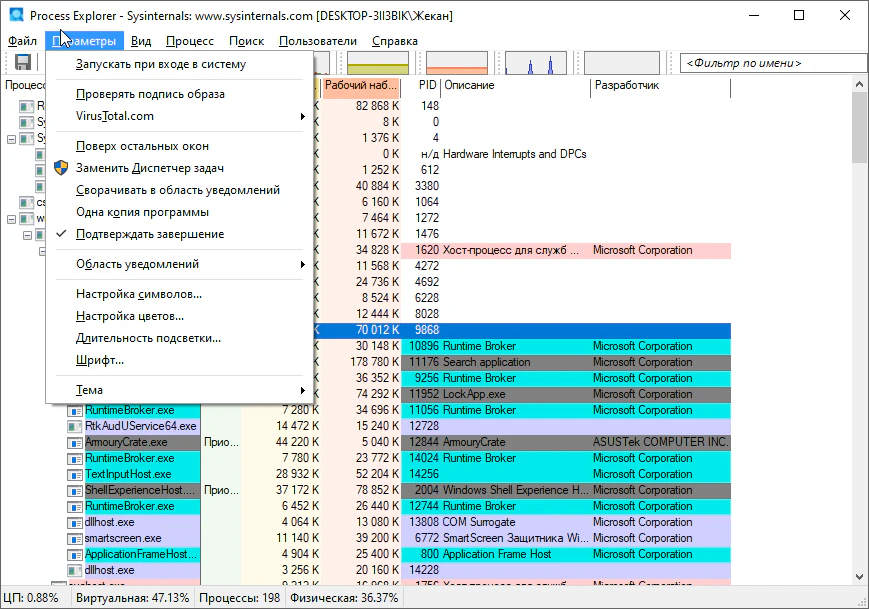Click the TextInputHost.exe process icon
The width and height of the screenshot is (869, 609).
tap(75, 474)
